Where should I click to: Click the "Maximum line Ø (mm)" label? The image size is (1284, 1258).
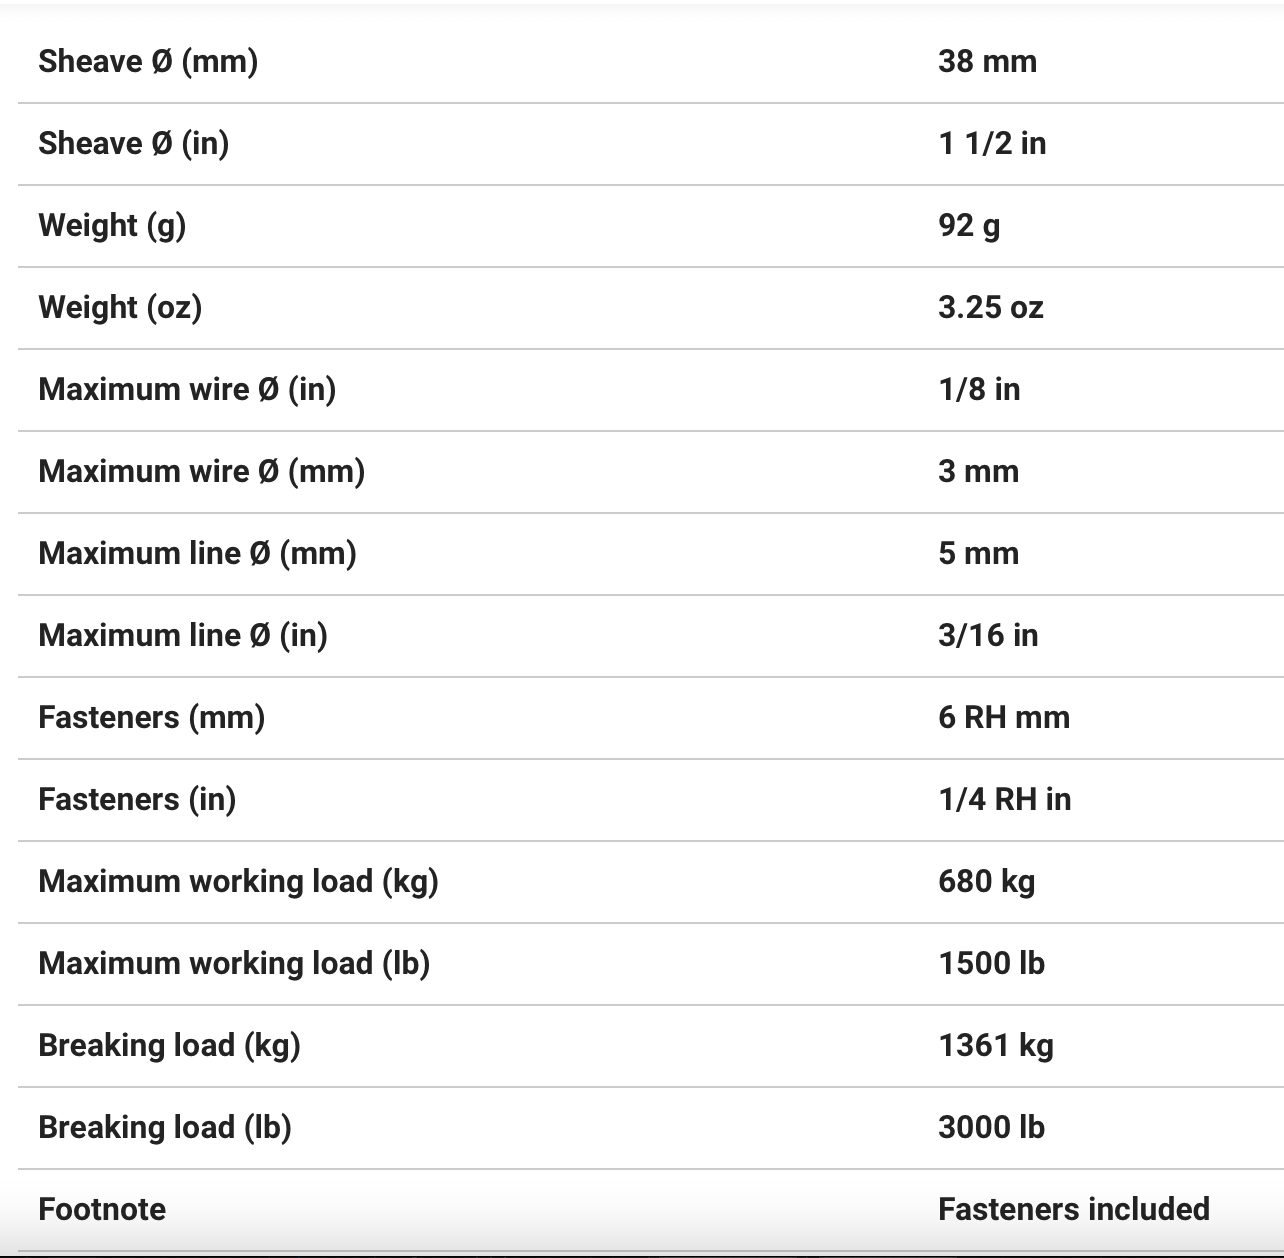pos(197,554)
